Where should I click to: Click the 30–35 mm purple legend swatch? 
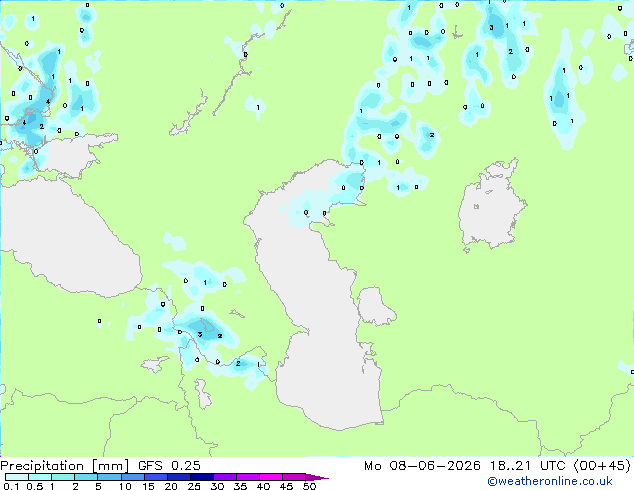[x=224, y=477]
